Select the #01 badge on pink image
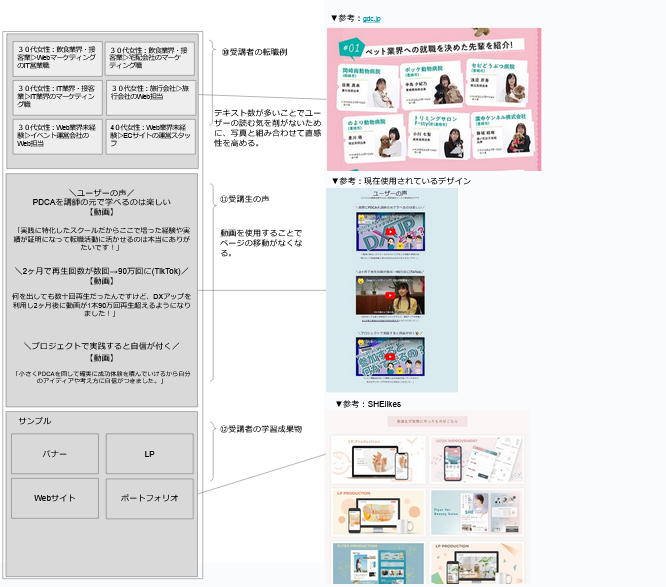666x587 pixels. click(x=351, y=48)
